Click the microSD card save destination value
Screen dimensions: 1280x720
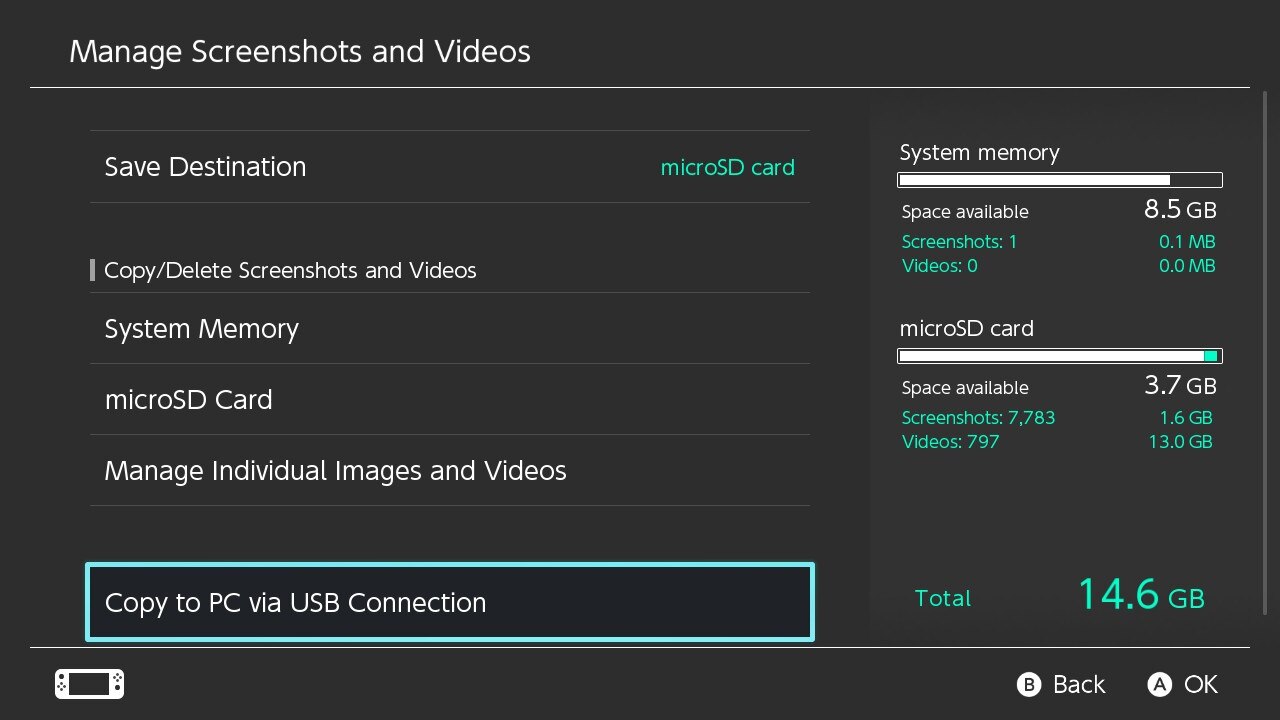click(727, 168)
